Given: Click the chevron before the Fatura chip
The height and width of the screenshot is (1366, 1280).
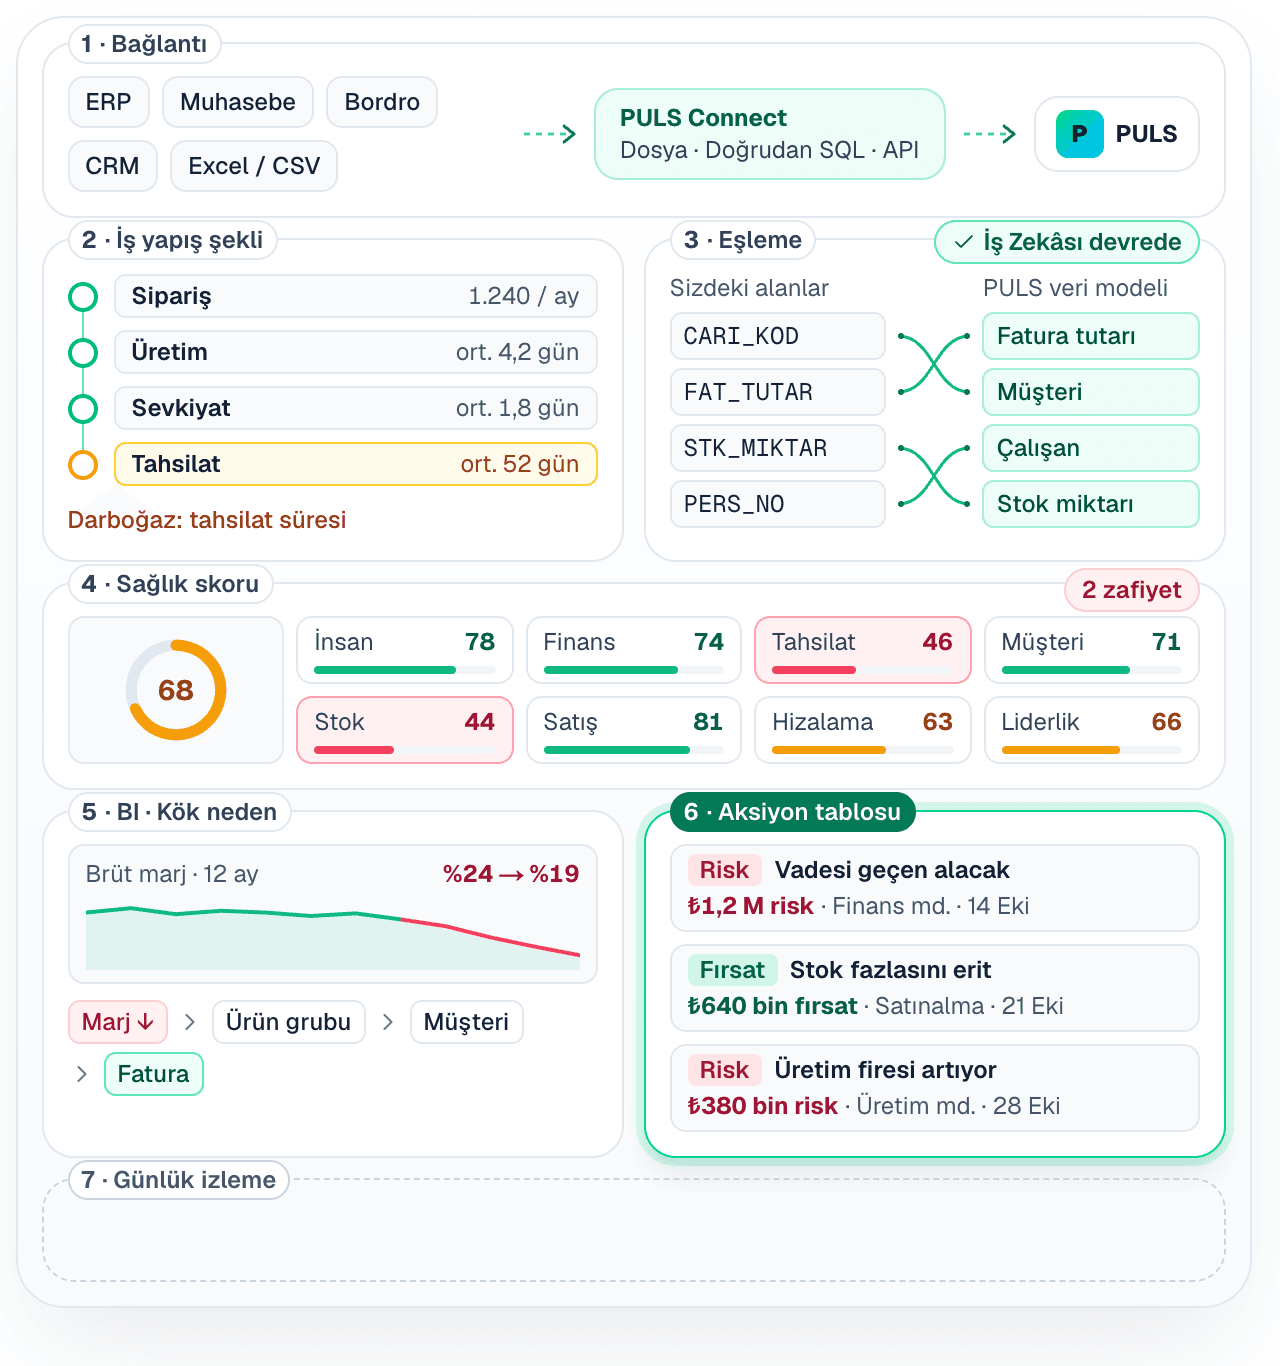Looking at the screenshot, I should pyautogui.click(x=82, y=1074).
